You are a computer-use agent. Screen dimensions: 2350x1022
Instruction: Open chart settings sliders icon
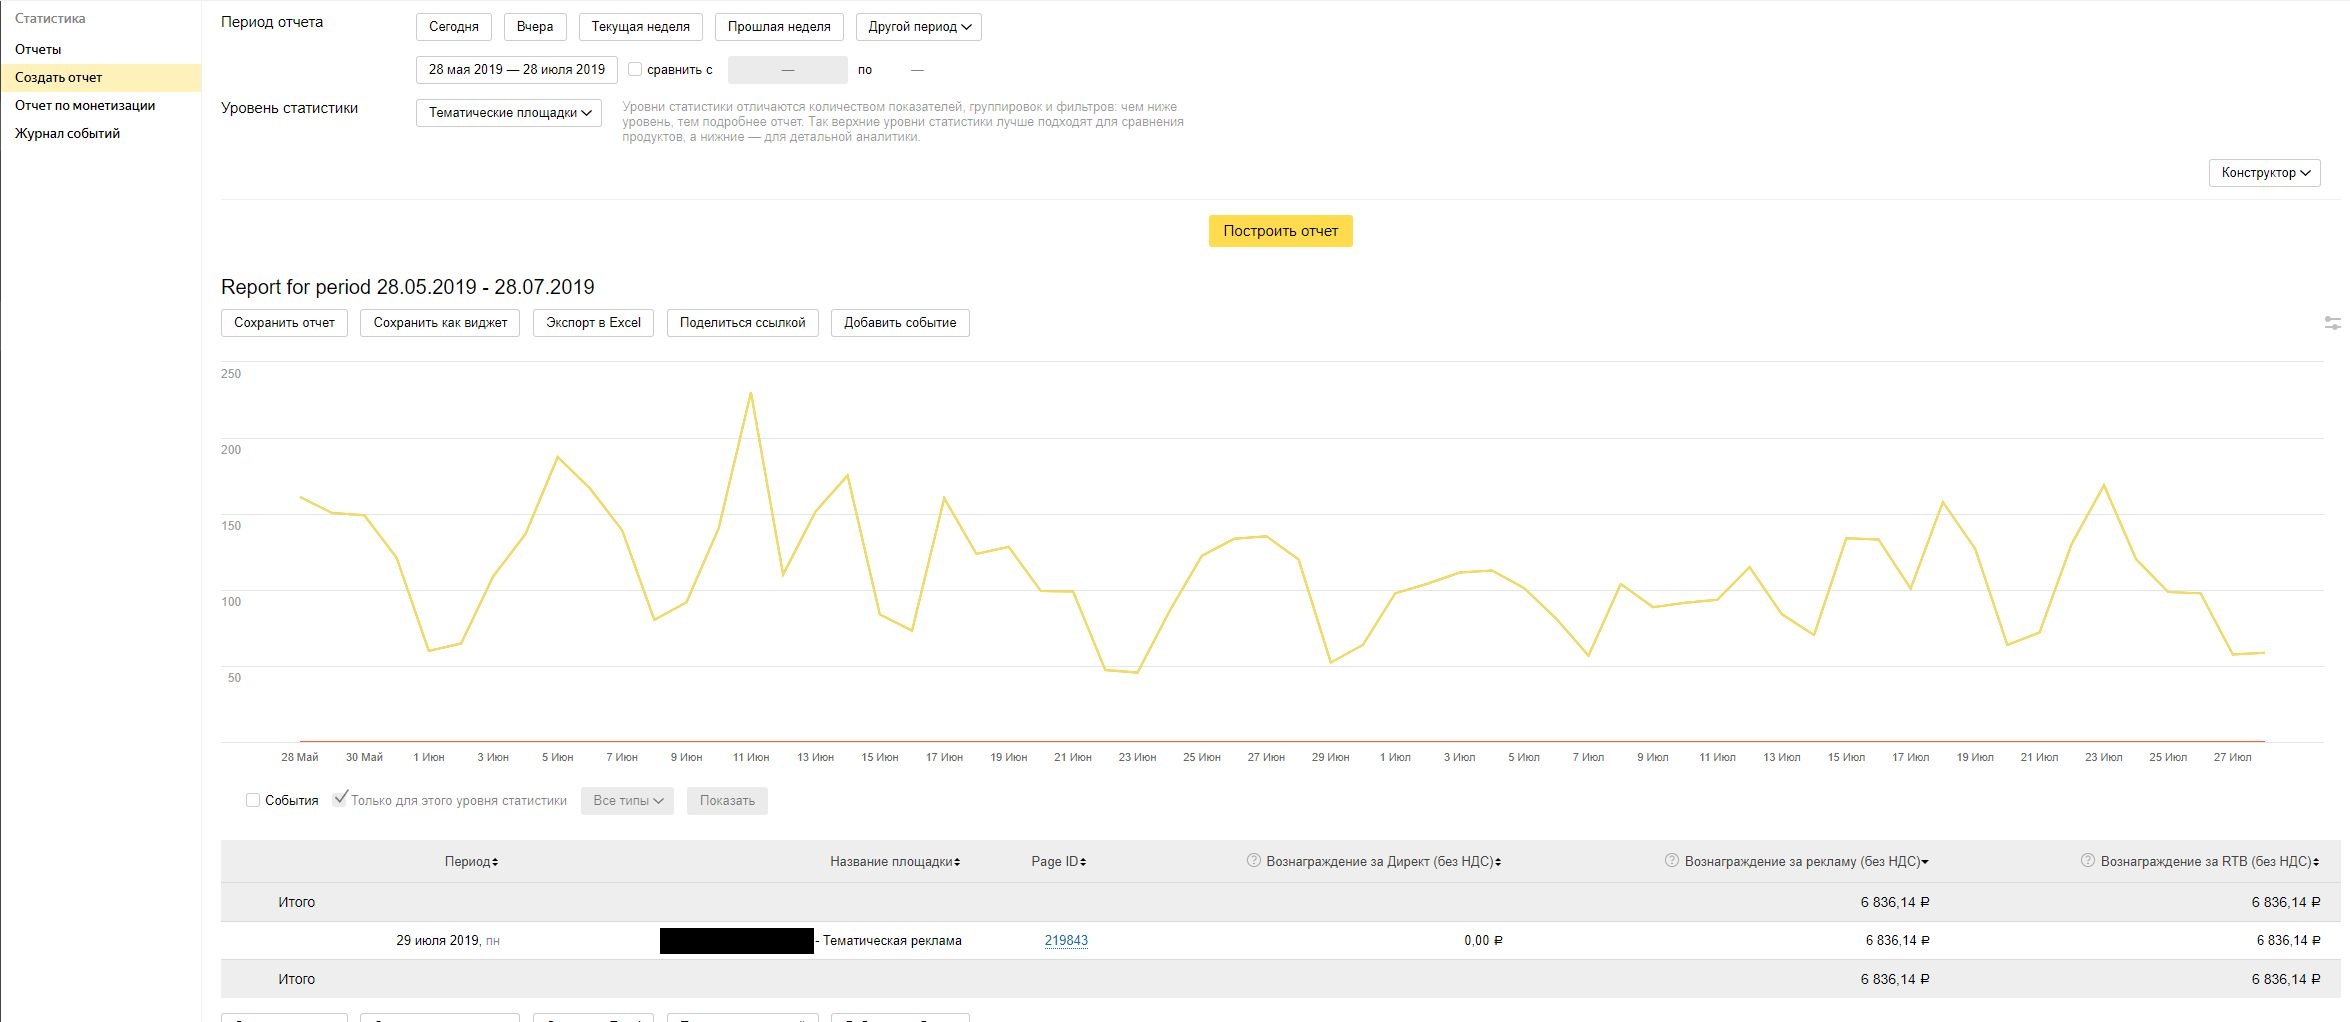2332,323
